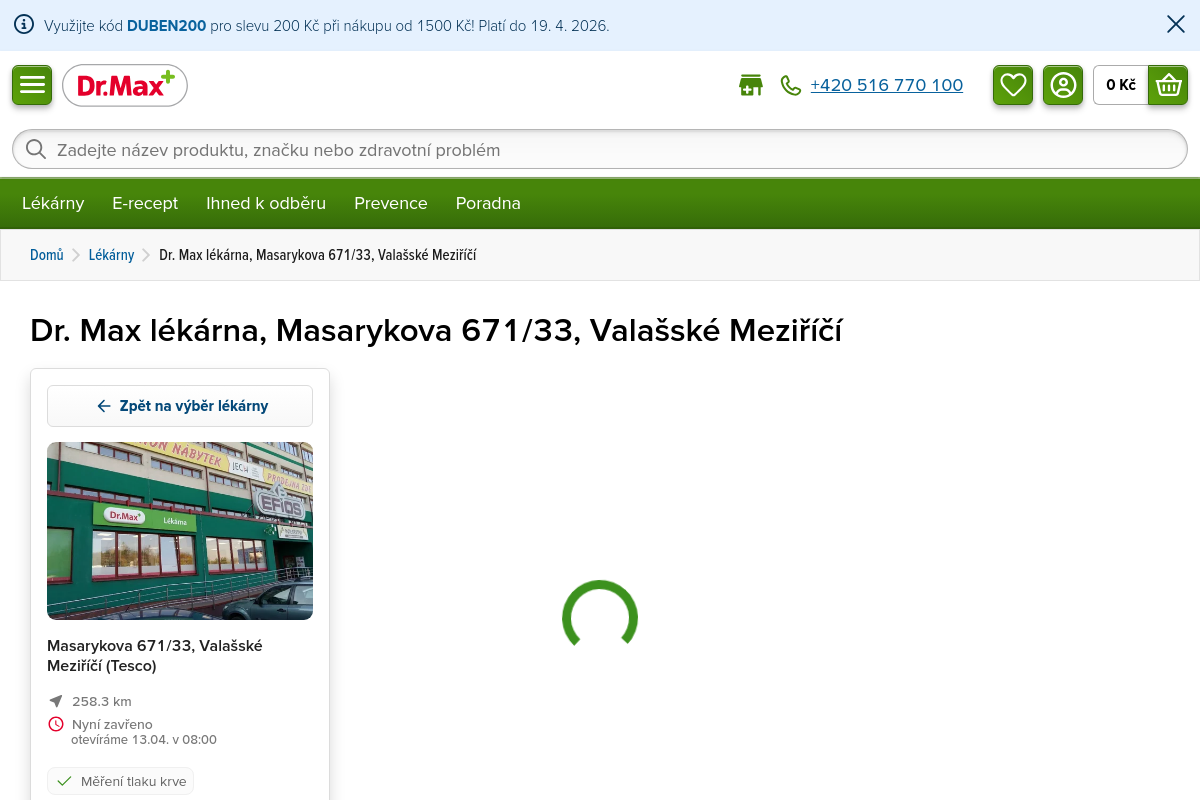The height and width of the screenshot is (800, 1200).
Task: Focus the product search input field
Action: pyautogui.click(x=600, y=150)
